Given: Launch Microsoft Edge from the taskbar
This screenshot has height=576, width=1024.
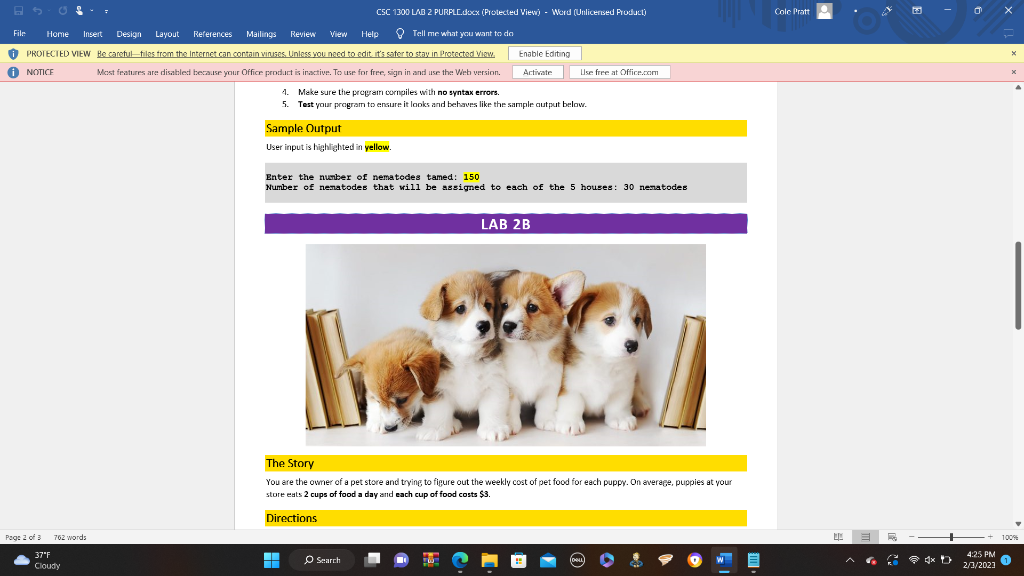Looking at the screenshot, I should click(460, 560).
